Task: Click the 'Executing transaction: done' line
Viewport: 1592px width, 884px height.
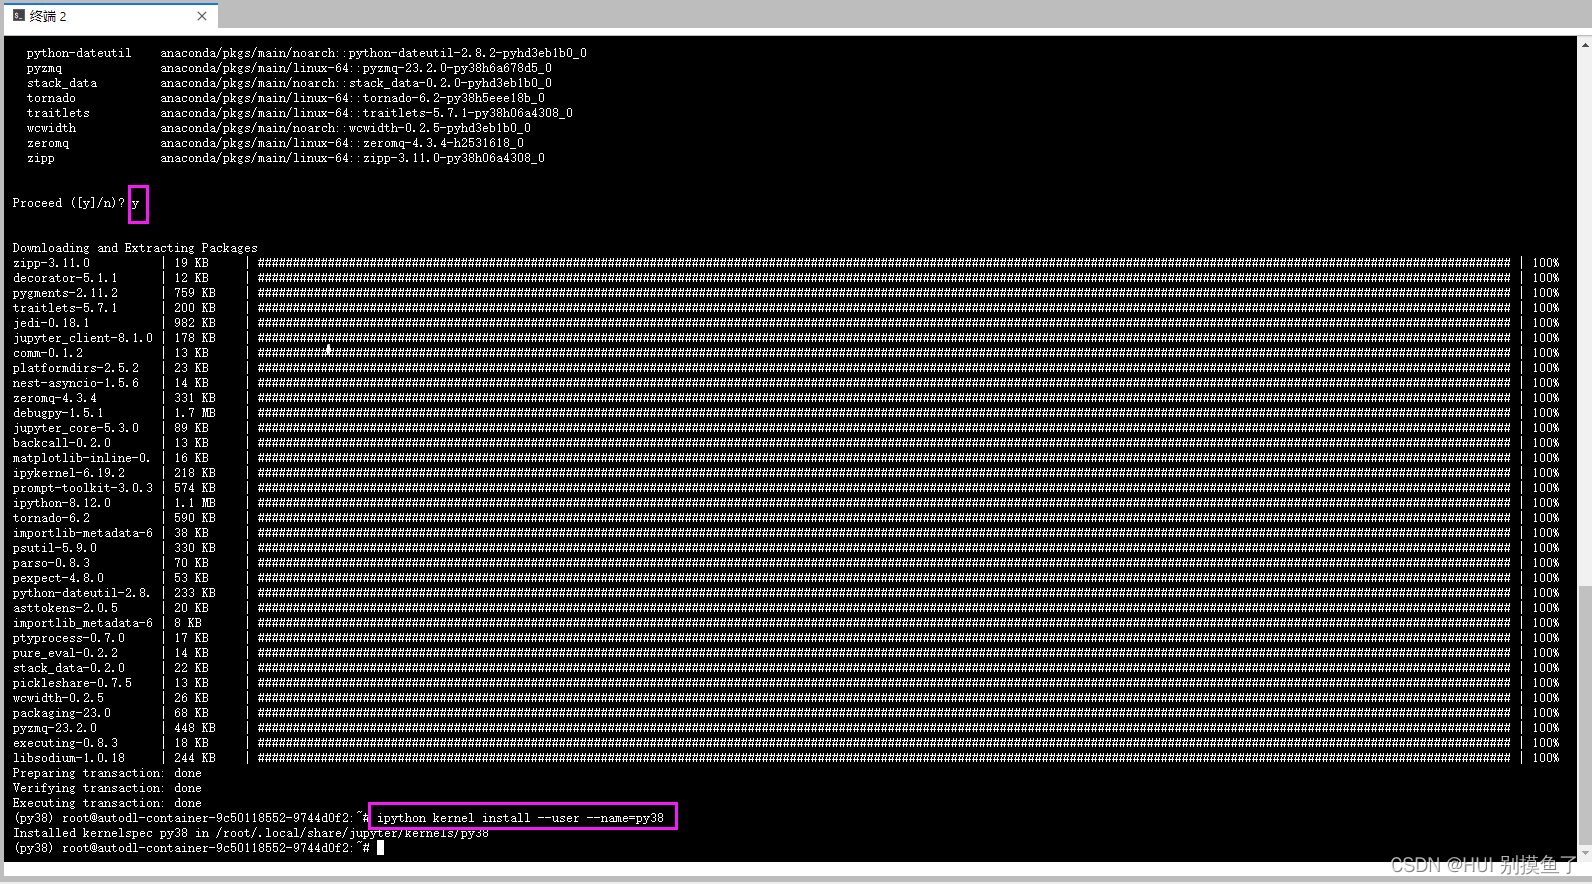Action: point(107,803)
